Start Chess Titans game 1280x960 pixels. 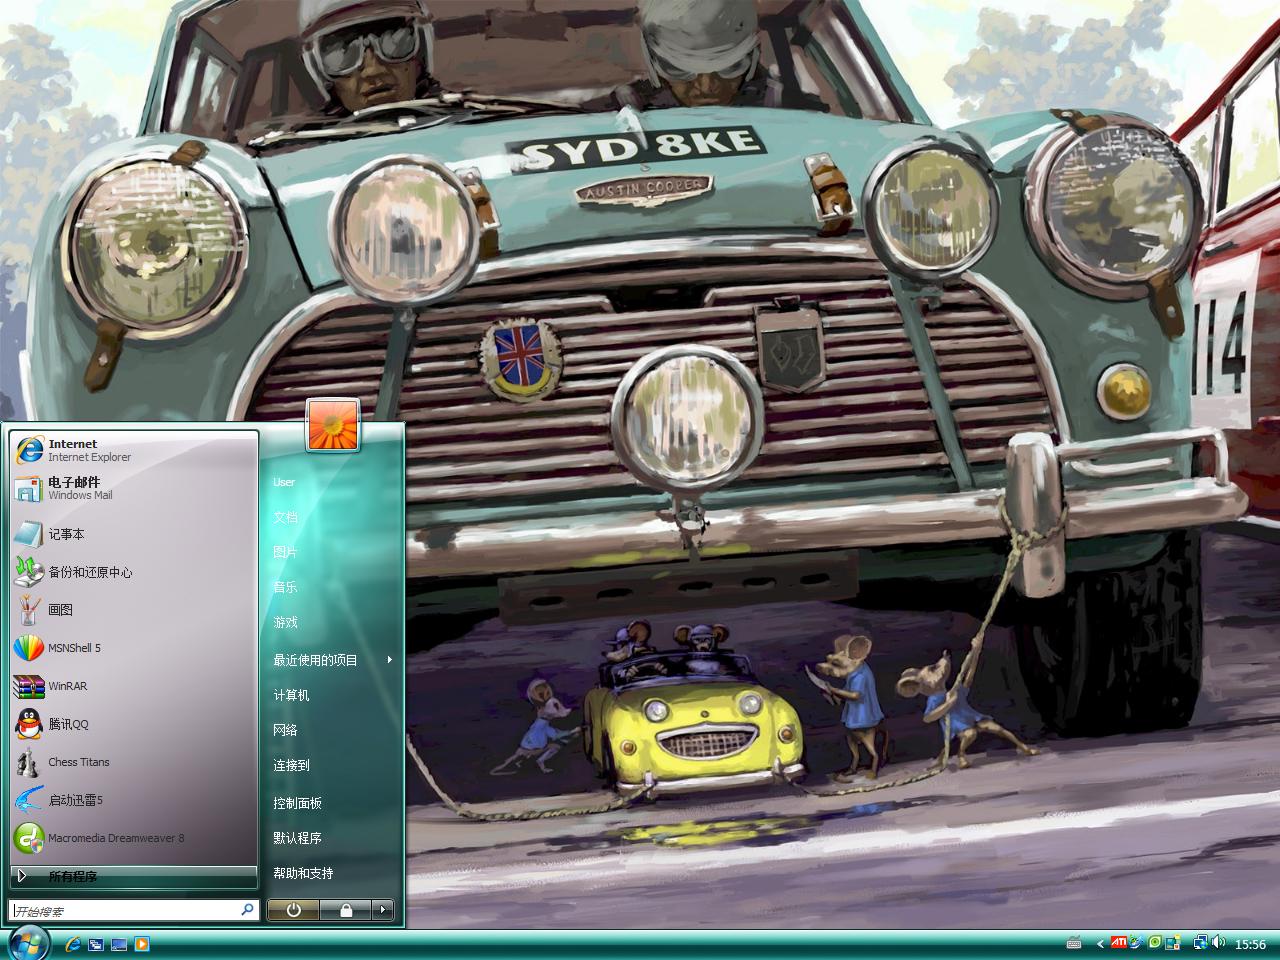pos(134,762)
